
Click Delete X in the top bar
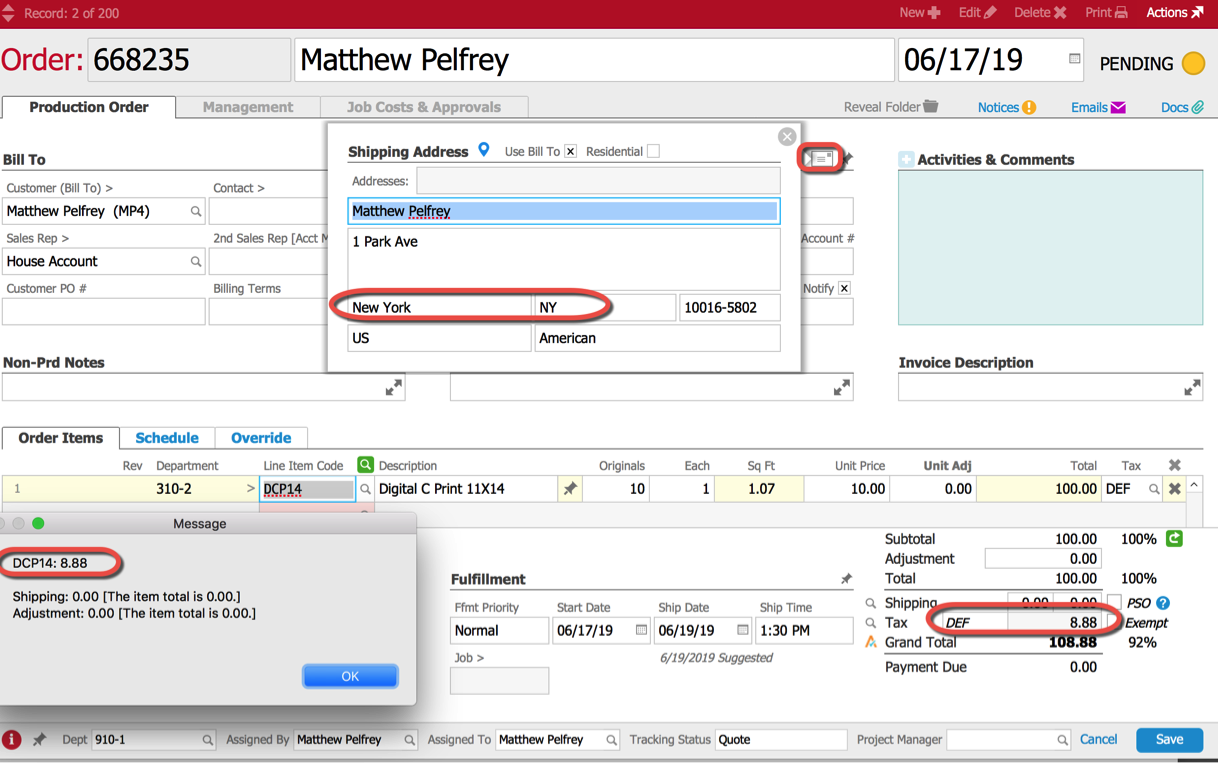pos(1040,13)
